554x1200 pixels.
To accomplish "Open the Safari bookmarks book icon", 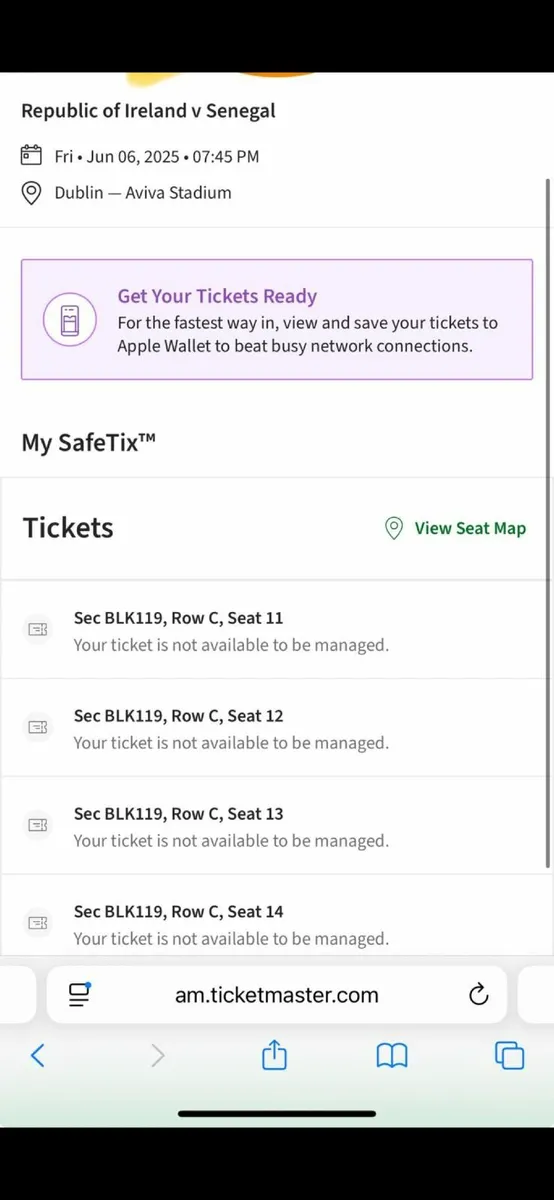I will pyautogui.click(x=392, y=1055).
